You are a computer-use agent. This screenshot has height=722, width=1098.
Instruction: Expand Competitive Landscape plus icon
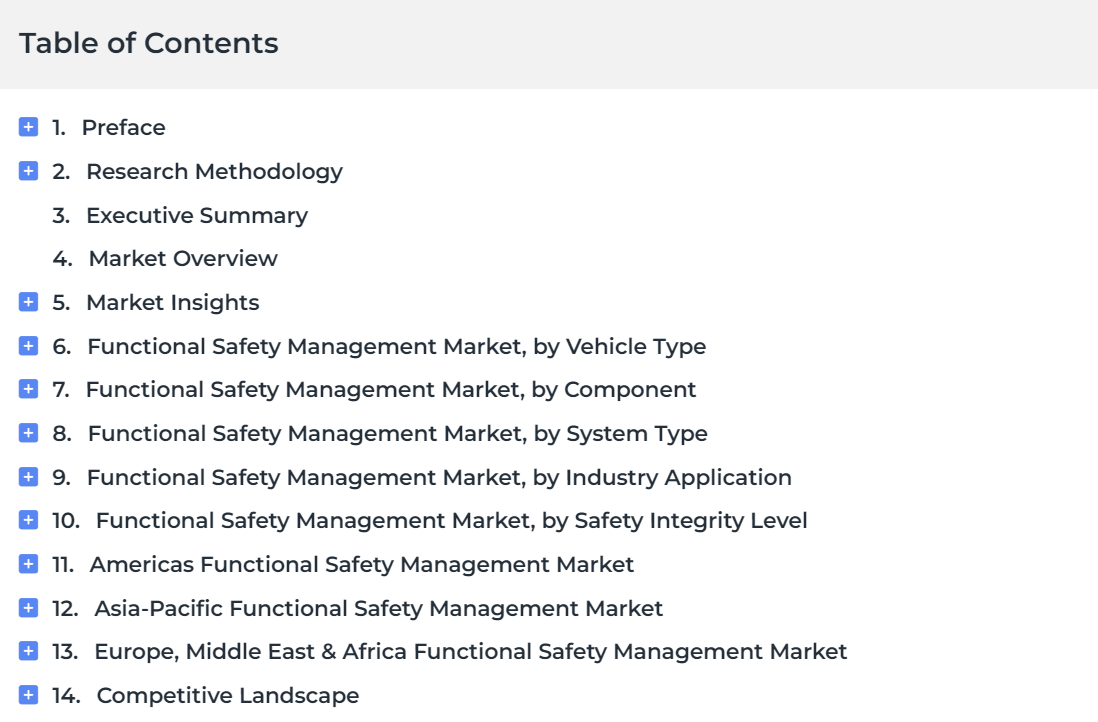coord(28,695)
